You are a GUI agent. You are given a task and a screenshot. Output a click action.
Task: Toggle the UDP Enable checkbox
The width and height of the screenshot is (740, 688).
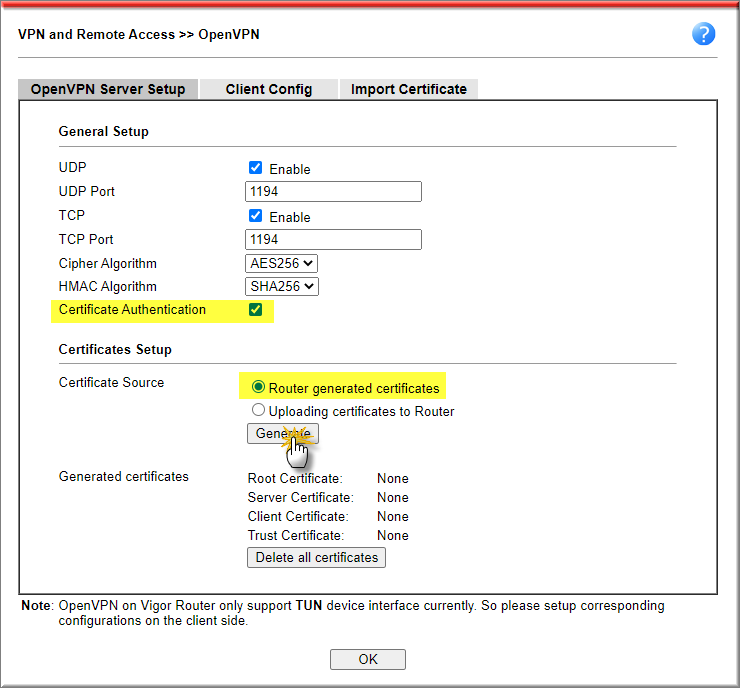pos(255,168)
